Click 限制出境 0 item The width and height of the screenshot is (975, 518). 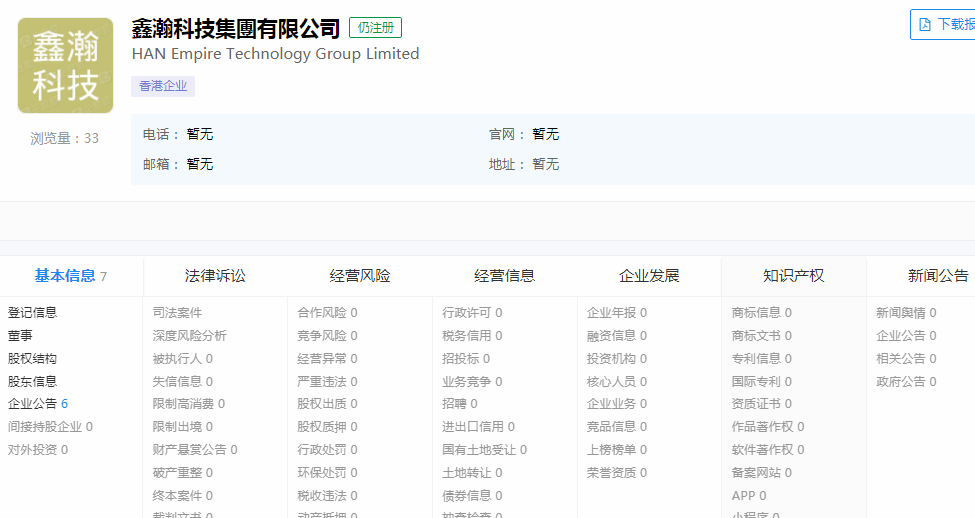click(183, 427)
